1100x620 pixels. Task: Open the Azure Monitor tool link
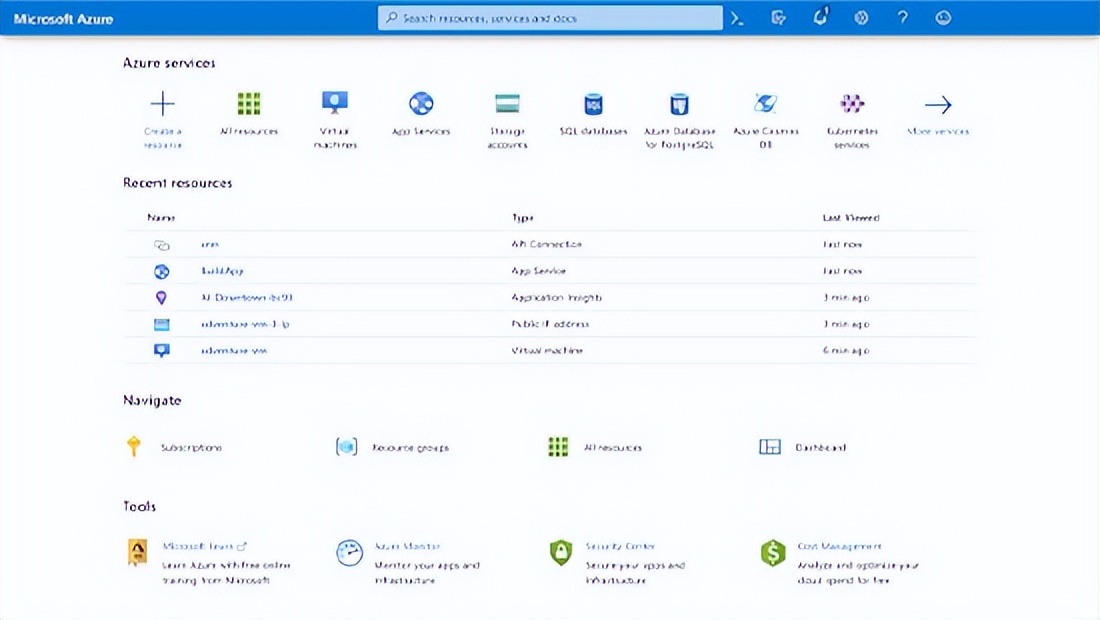click(x=406, y=547)
